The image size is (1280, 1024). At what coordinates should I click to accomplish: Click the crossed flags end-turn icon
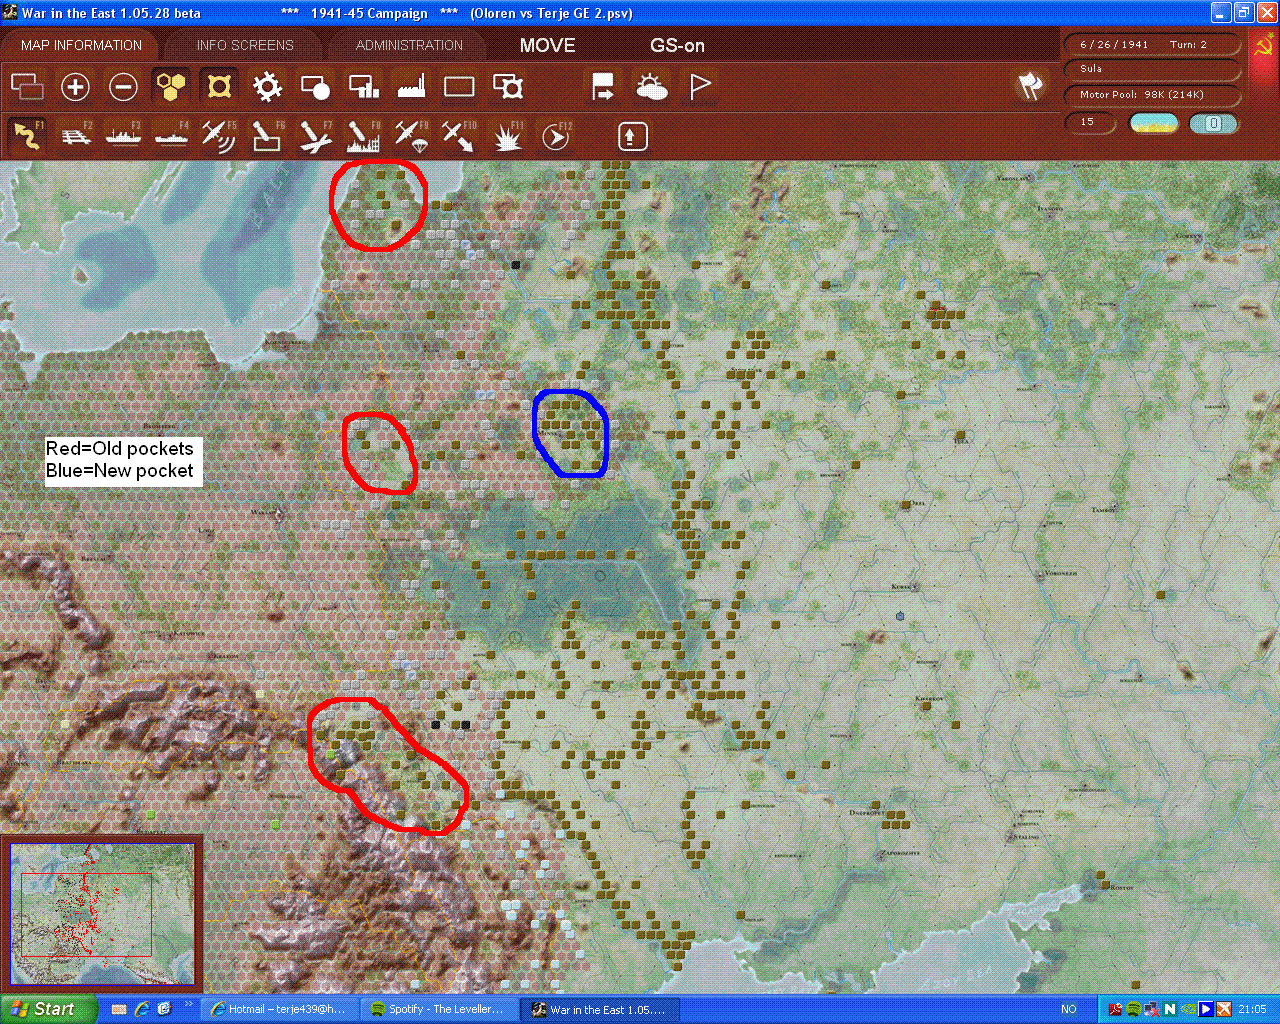[1030, 86]
